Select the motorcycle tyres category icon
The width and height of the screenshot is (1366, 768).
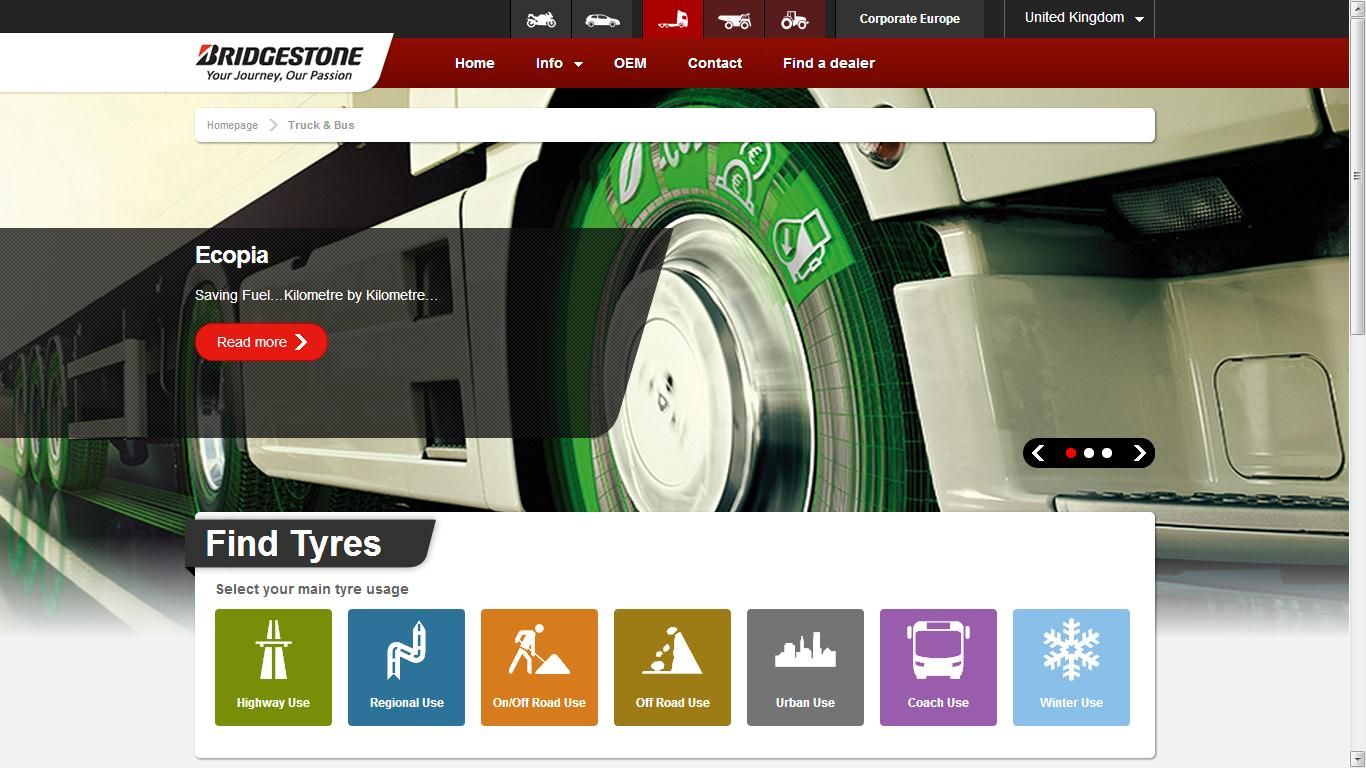[x=540, y=18]
